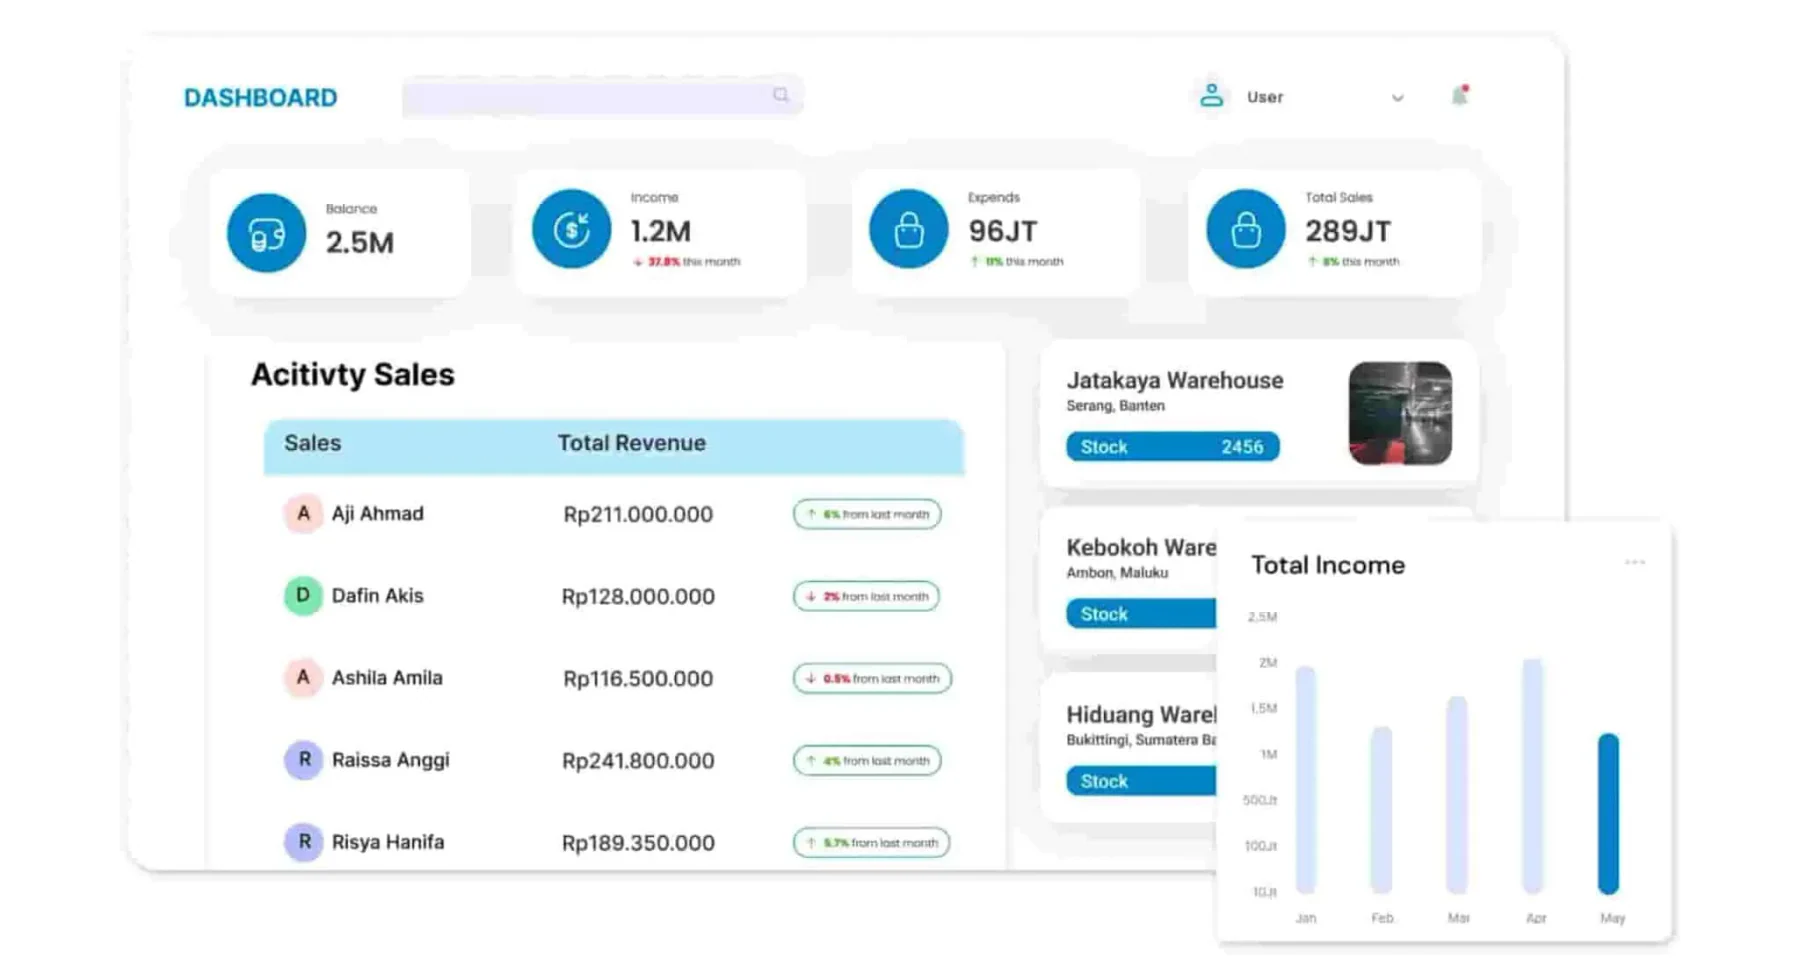Click the Total Revenue column header
The width and height of the screenshot is (1800, 975).
(x=631, y=443)
